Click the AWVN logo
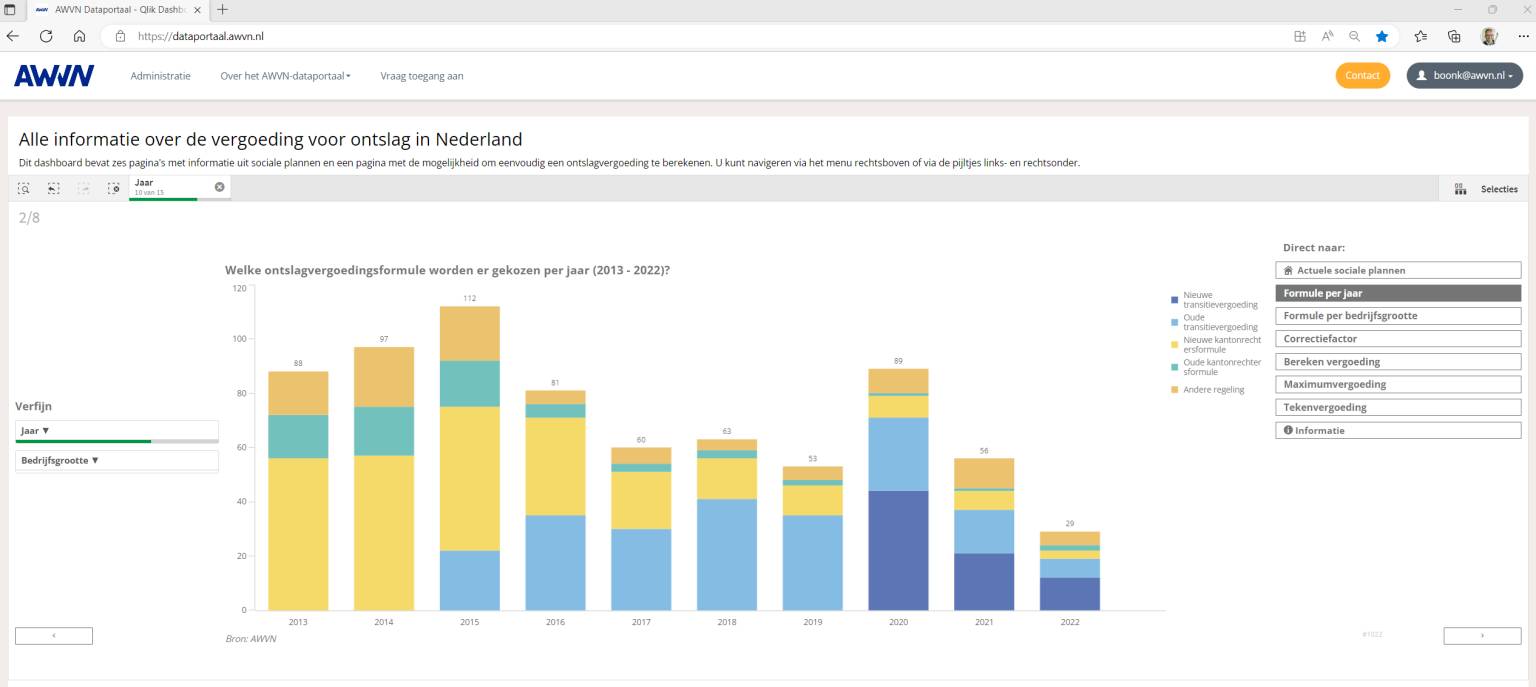 [54, 76]
